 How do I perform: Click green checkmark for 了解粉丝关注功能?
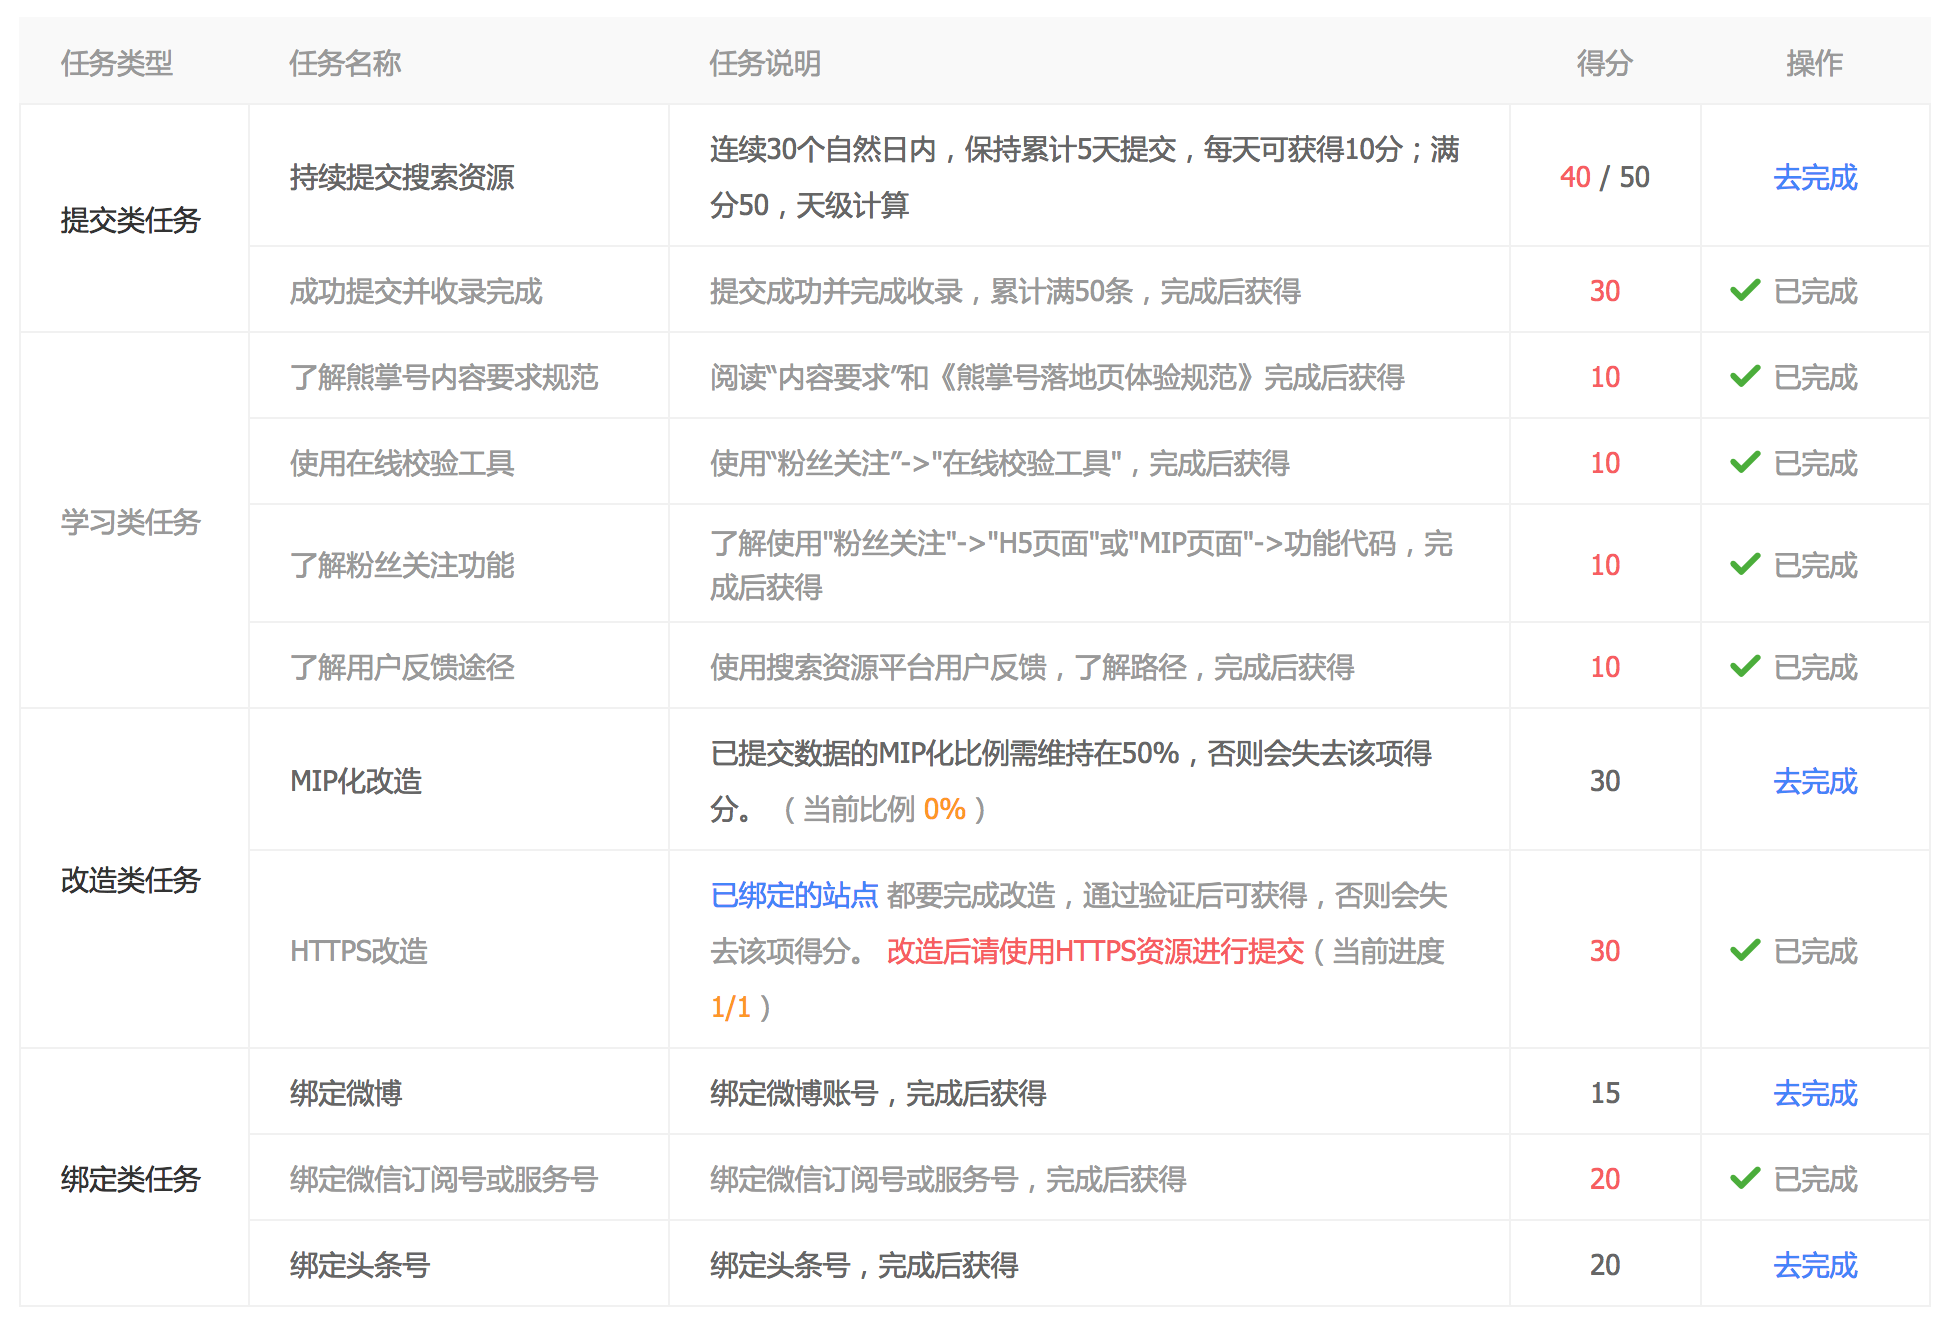click(1745, 565)
